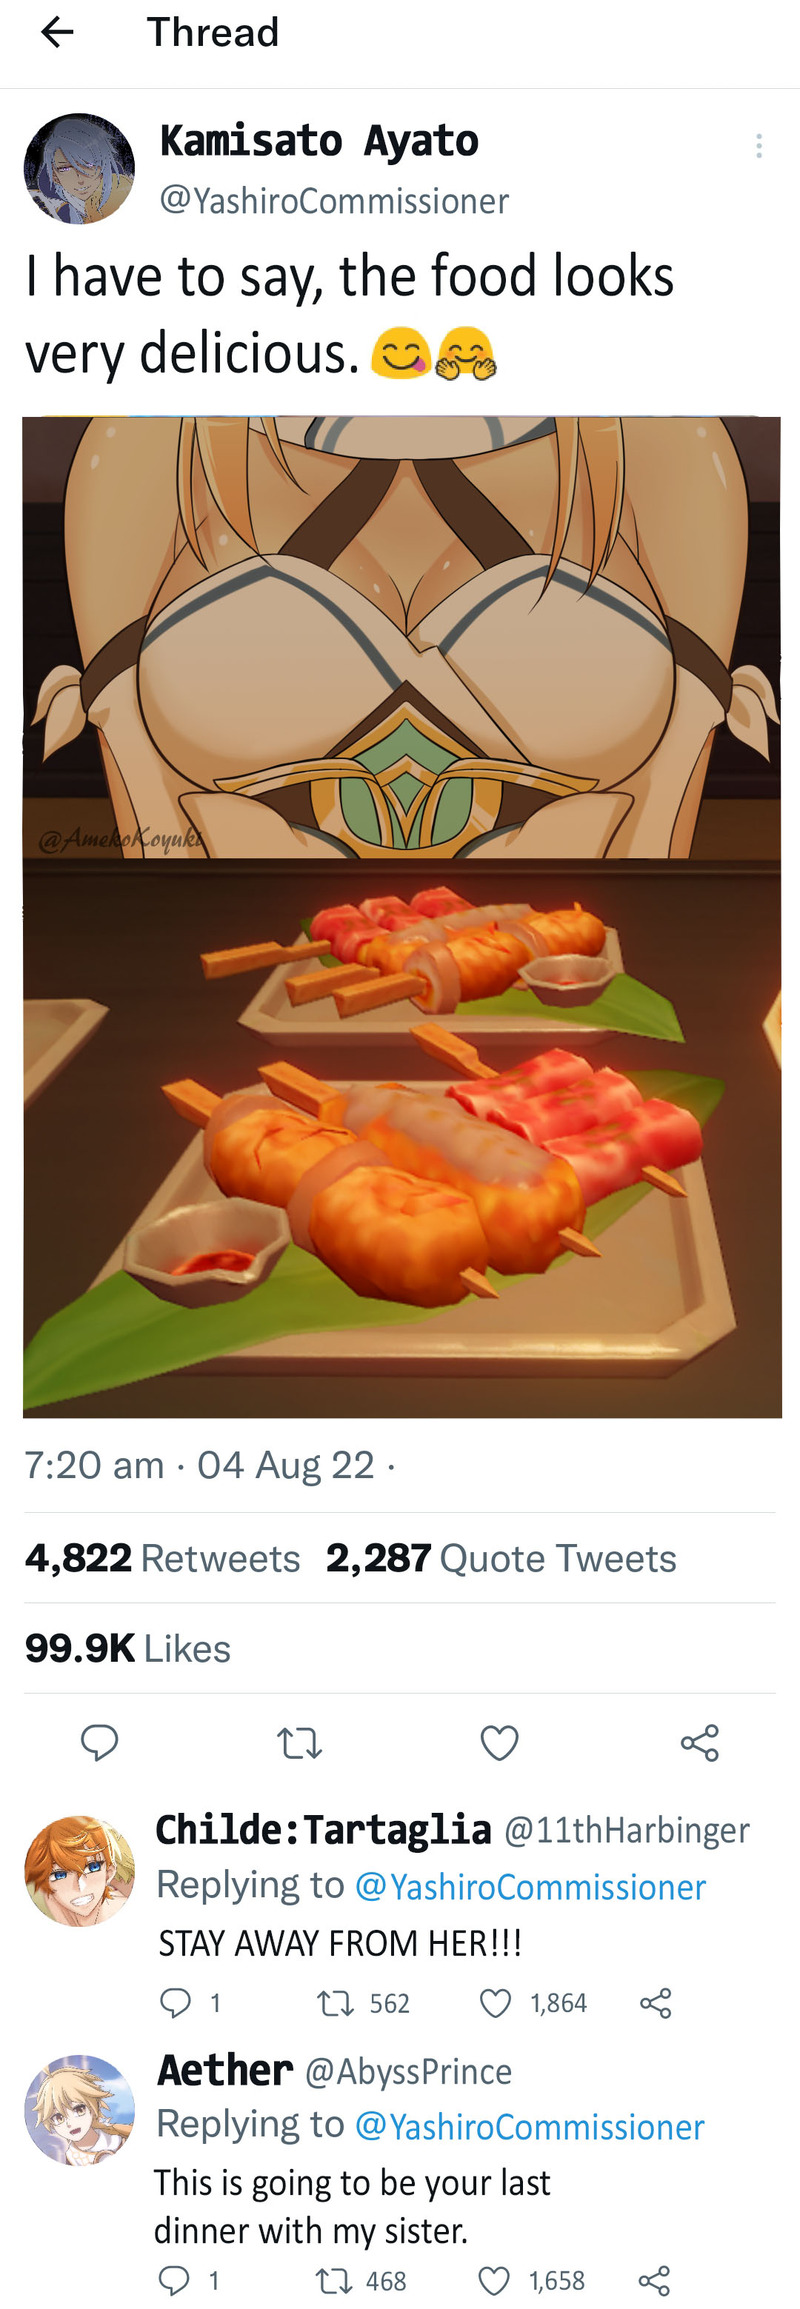Like Childe's reply with 1,864 likes

point(495,2003)
